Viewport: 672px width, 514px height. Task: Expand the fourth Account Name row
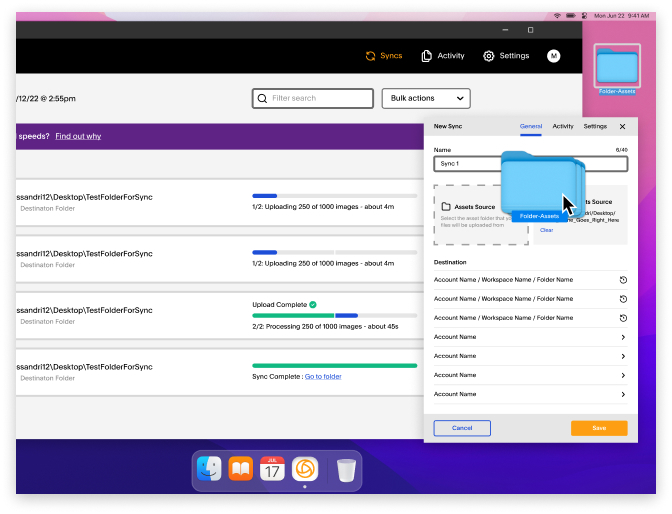(x=531, y=394)
